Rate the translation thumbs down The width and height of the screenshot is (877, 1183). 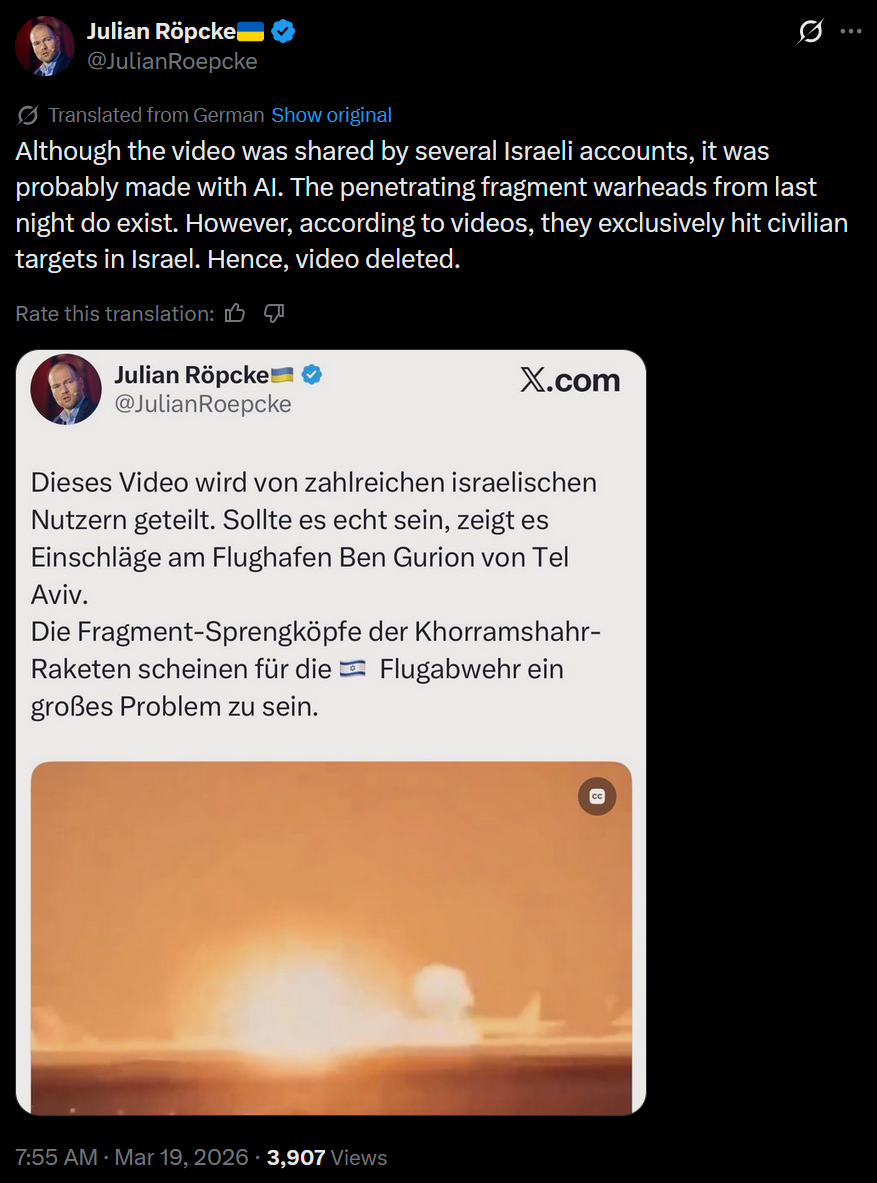coord(273,313)
